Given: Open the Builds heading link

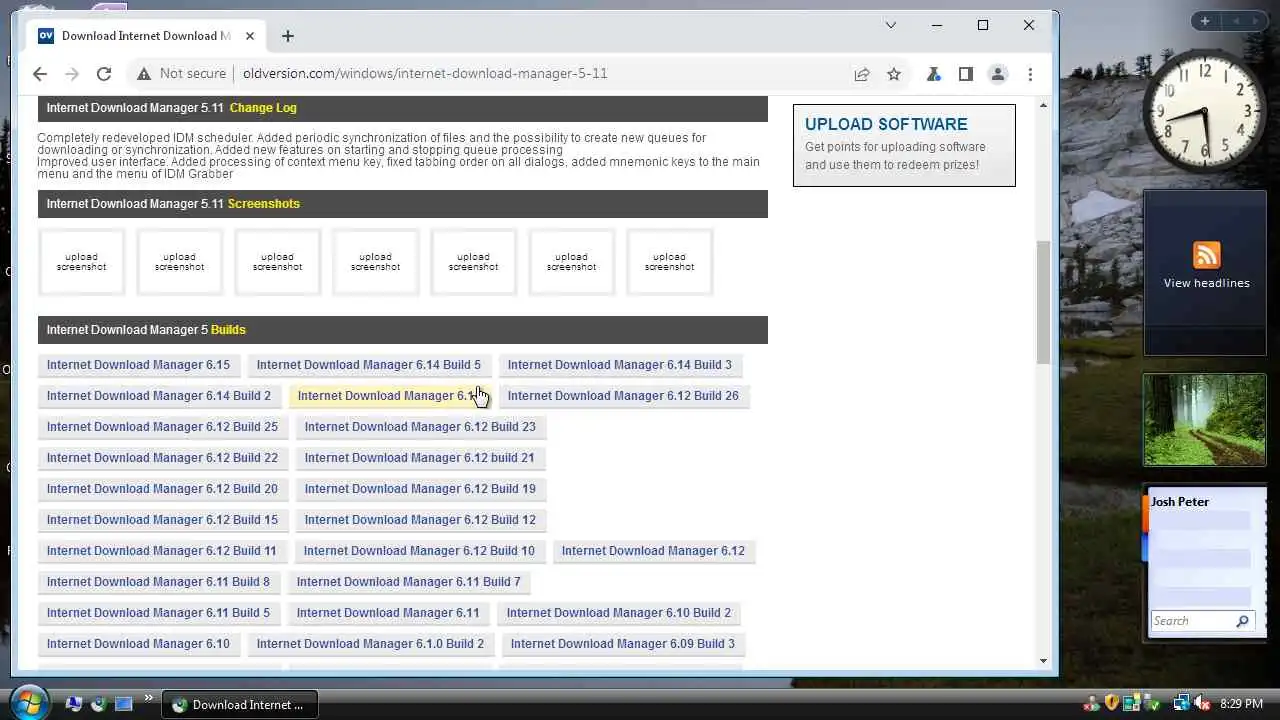Looking at the screenshot, I should click(228, 330).
